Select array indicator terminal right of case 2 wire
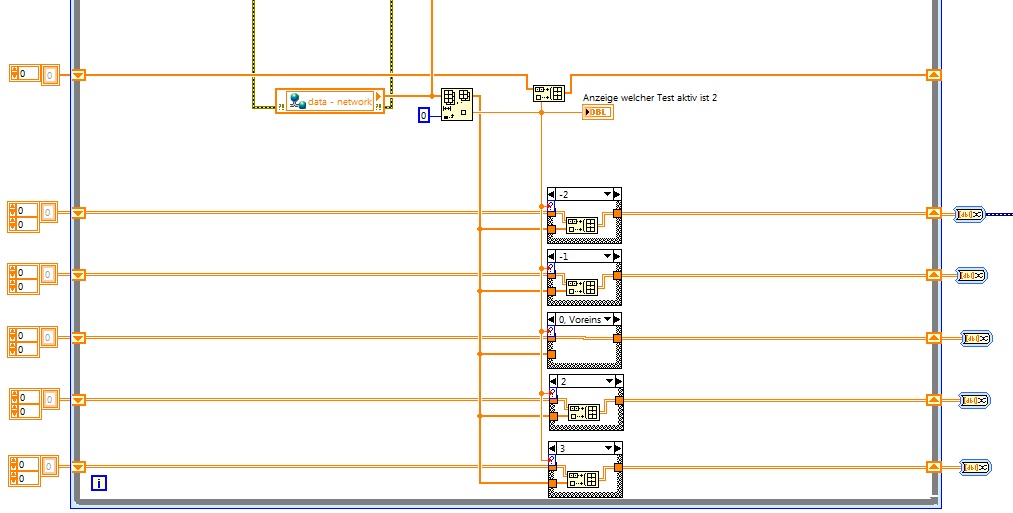 [974, 401]
